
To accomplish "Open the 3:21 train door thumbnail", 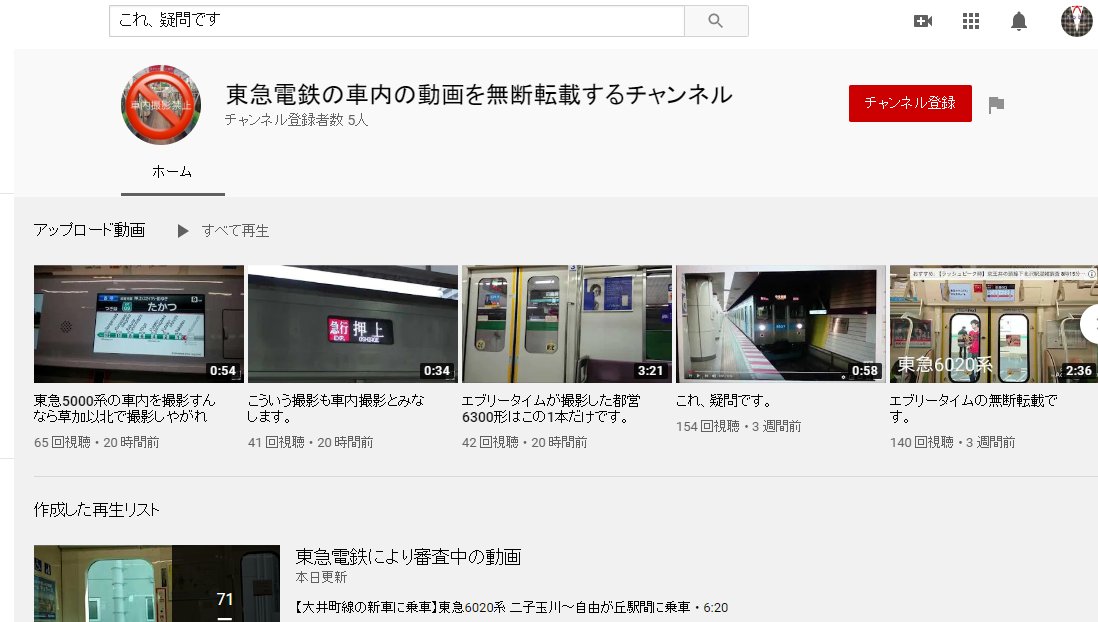I will (x=567, y=324).
